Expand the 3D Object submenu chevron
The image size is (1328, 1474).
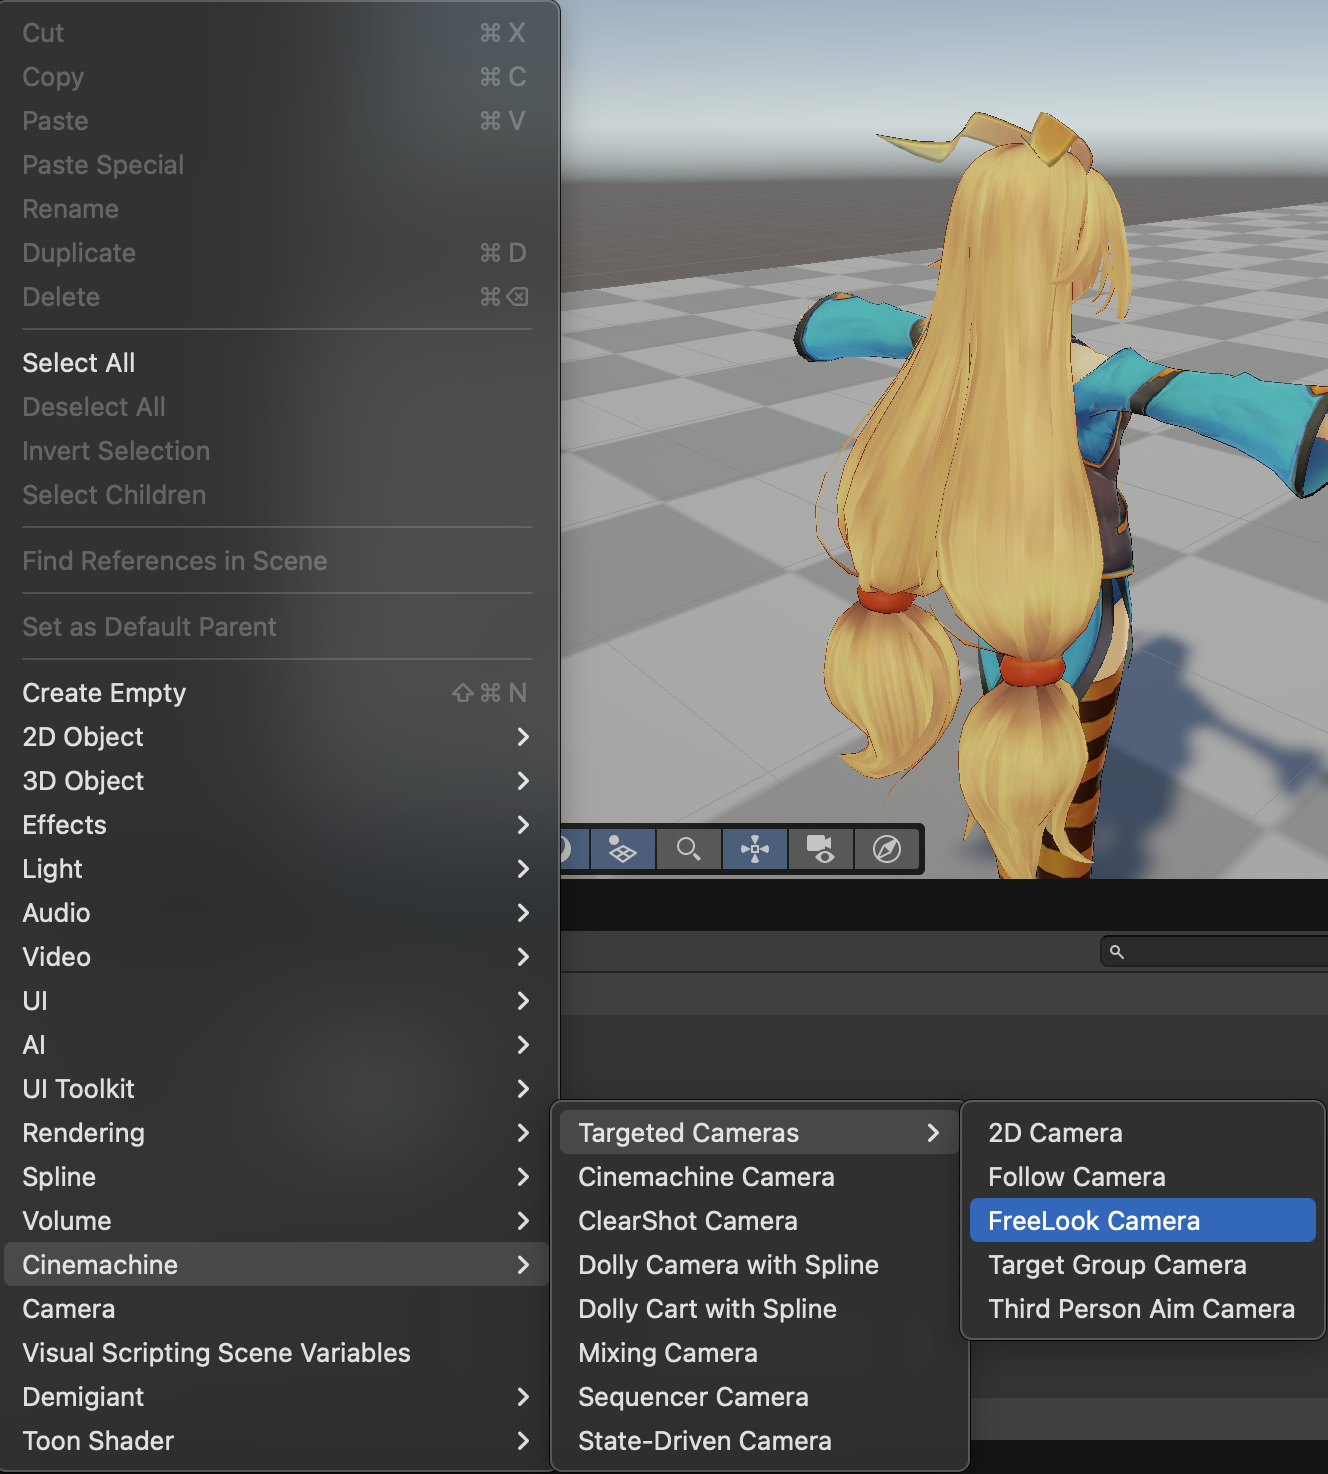click(523, 781)
